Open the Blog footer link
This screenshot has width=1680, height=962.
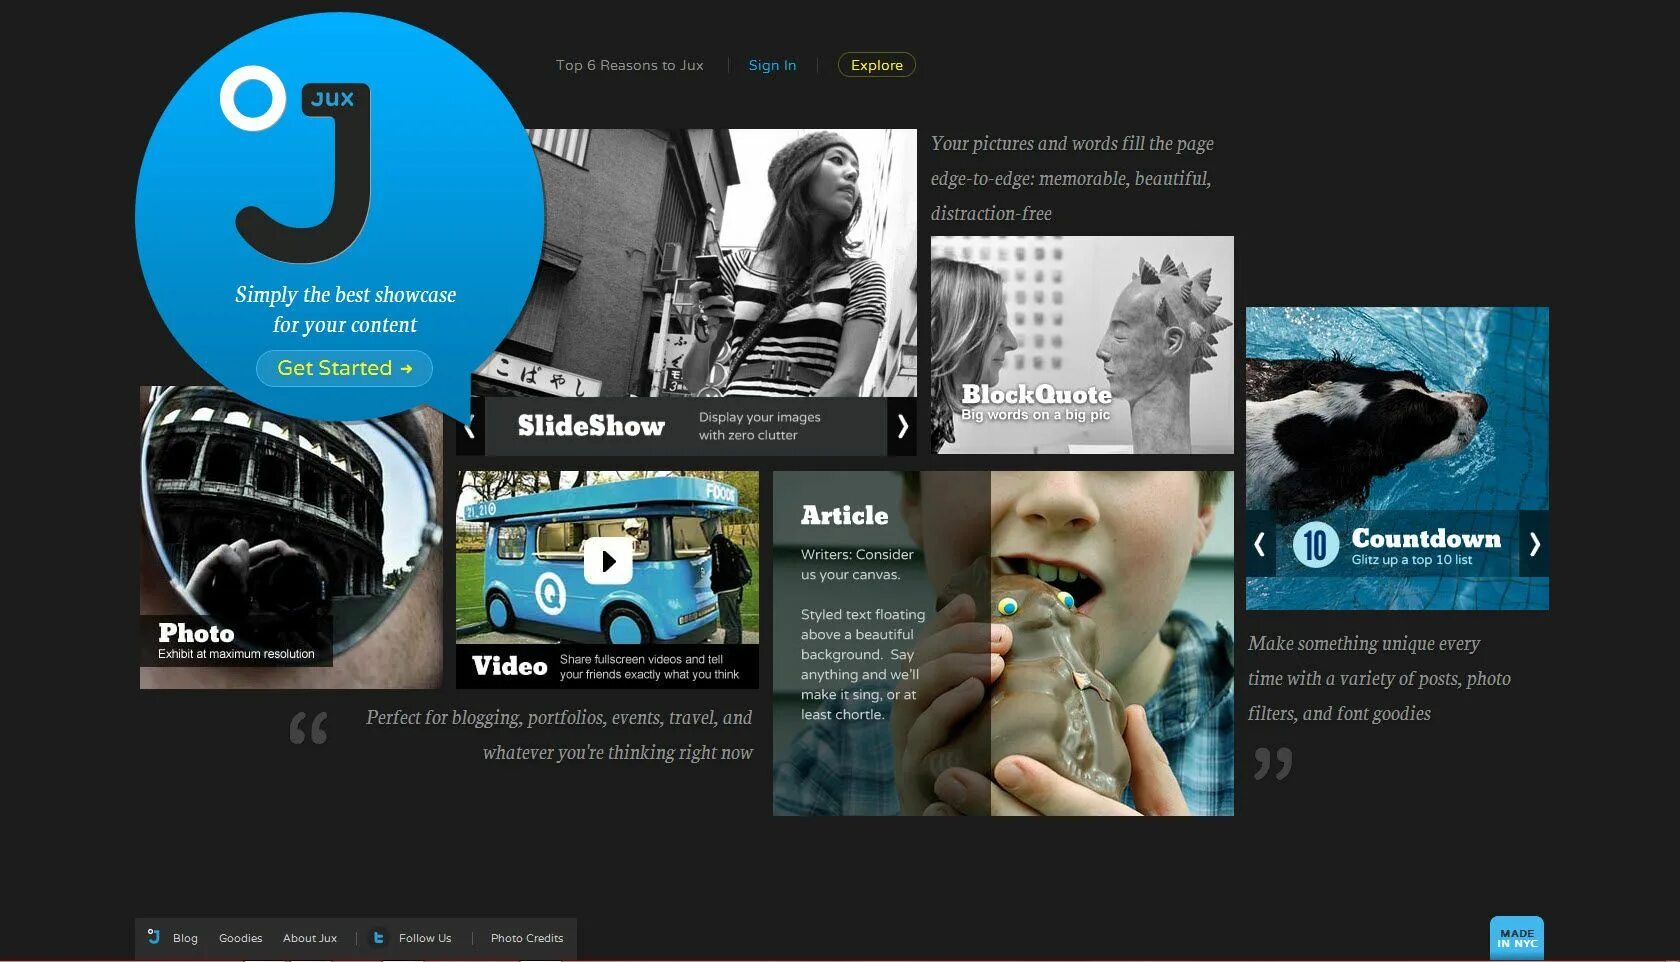(185, 938)
